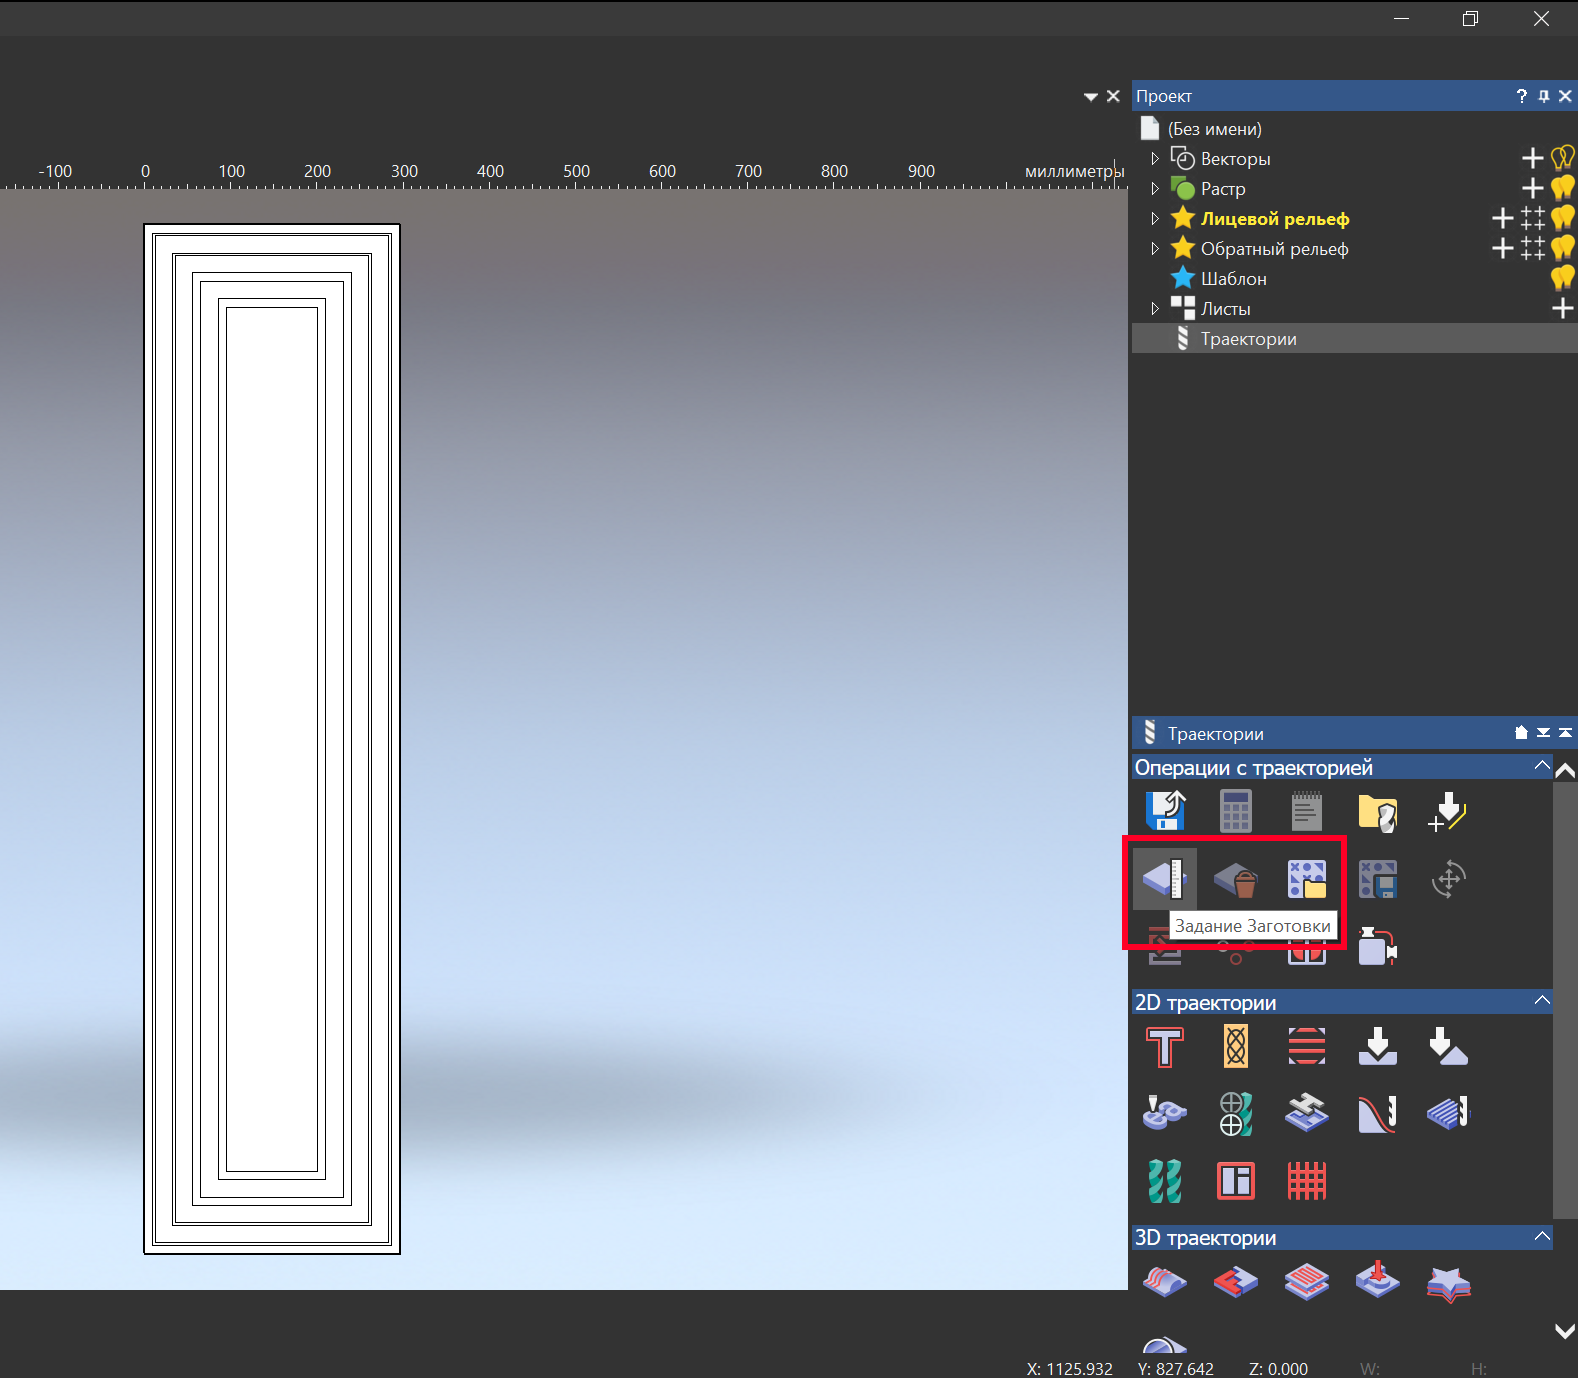Add new layer to Листы with plus button

click(x=1562, y=309)
